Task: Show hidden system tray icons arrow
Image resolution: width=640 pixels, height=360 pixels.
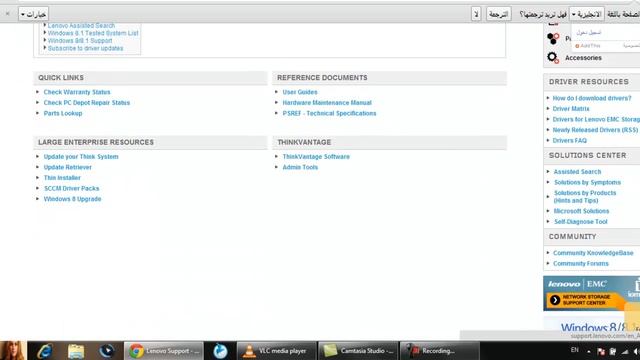Action: pos(589,351)
